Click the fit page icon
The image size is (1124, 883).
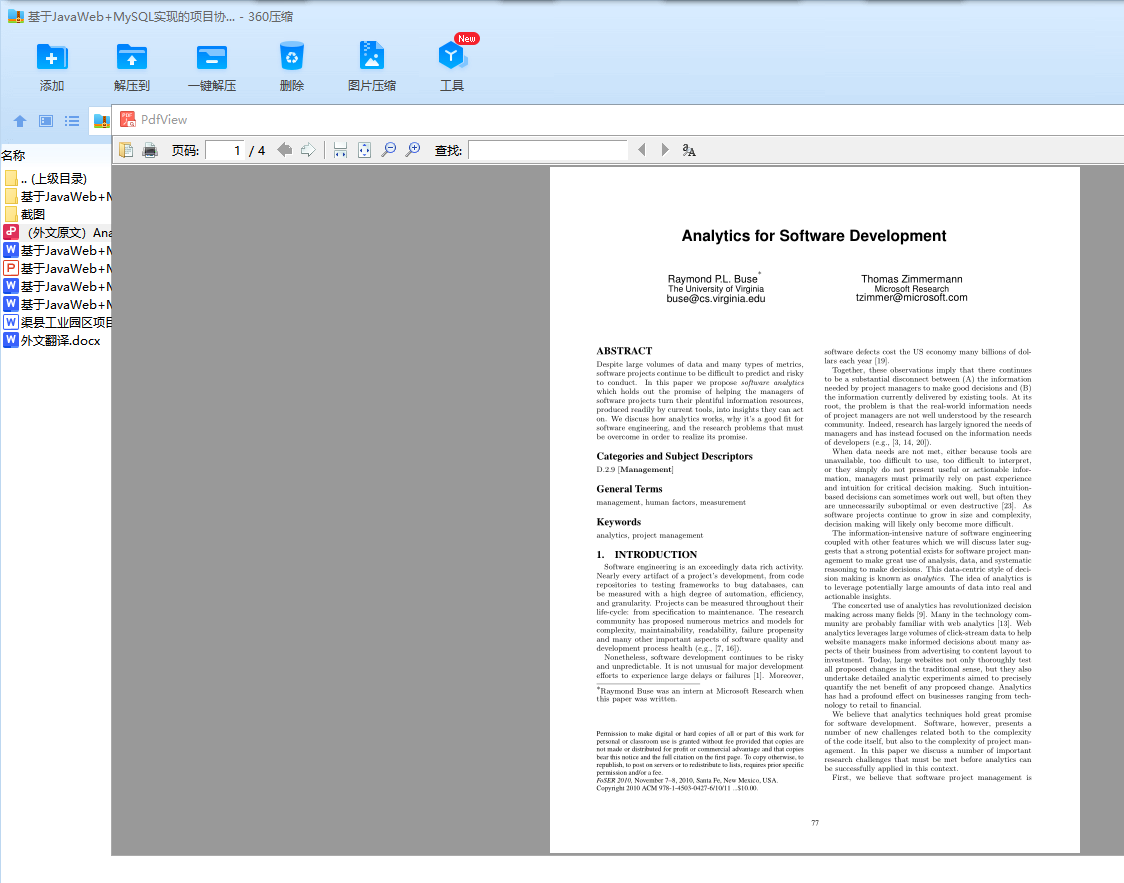tap(364, 150)
